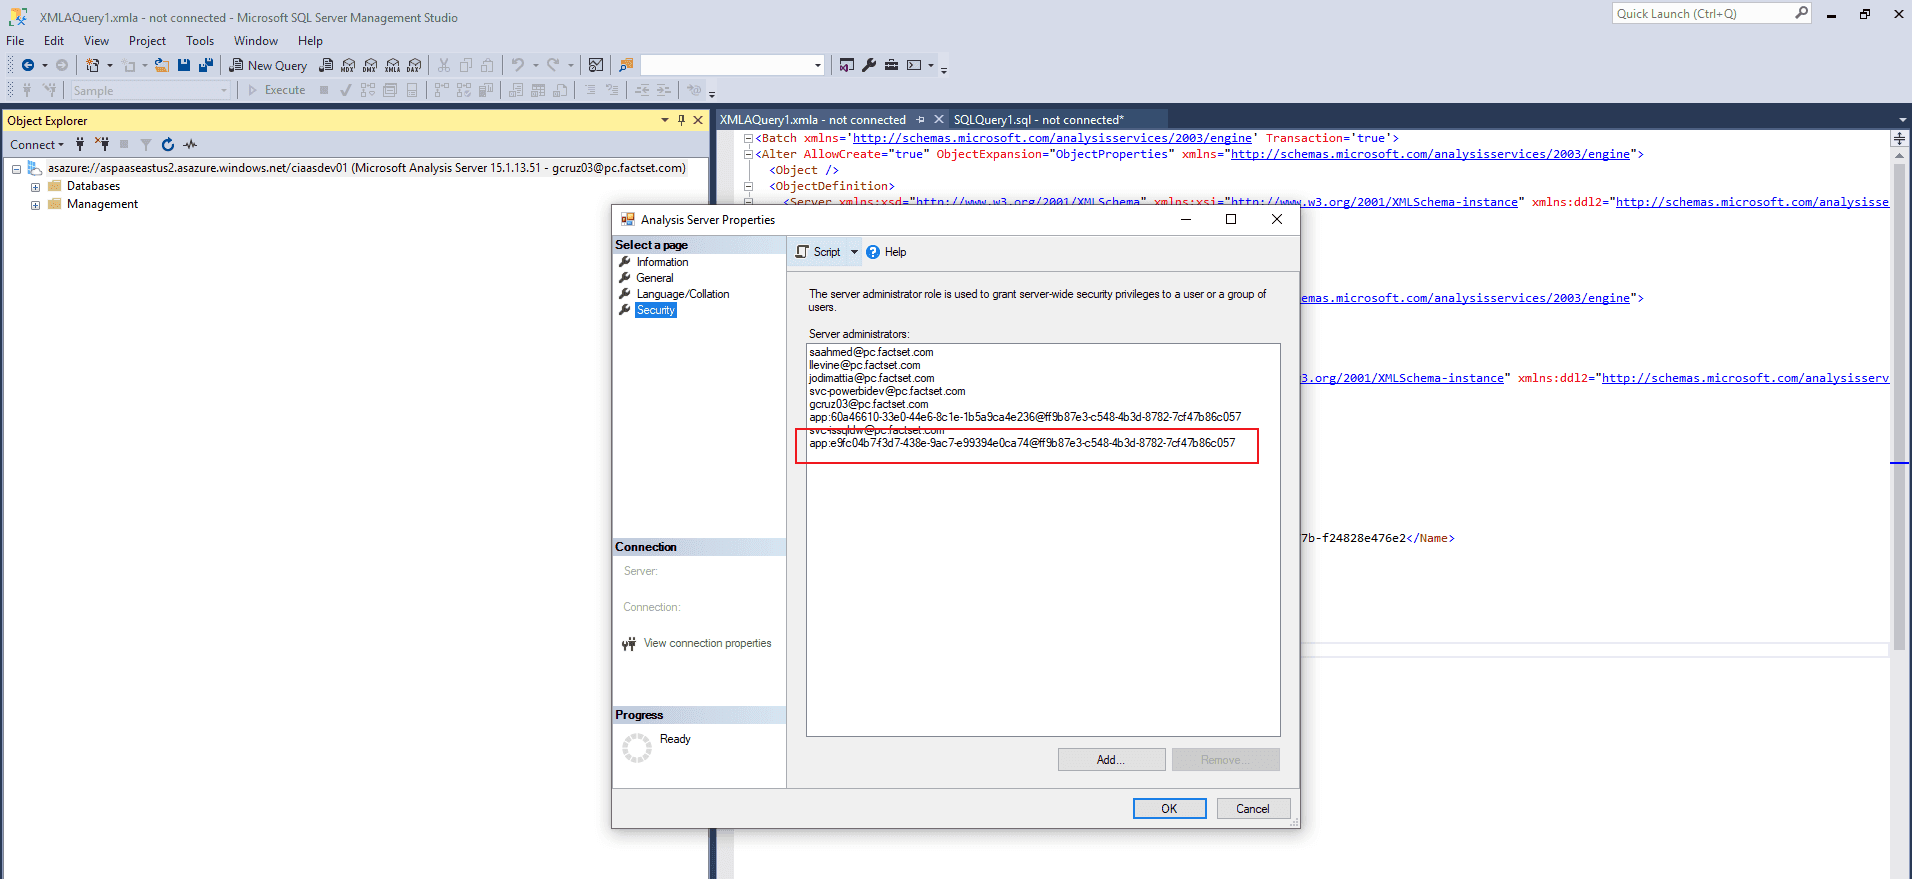
Task: Click the Database Engine Query icon
Action: tap(326, 65)
